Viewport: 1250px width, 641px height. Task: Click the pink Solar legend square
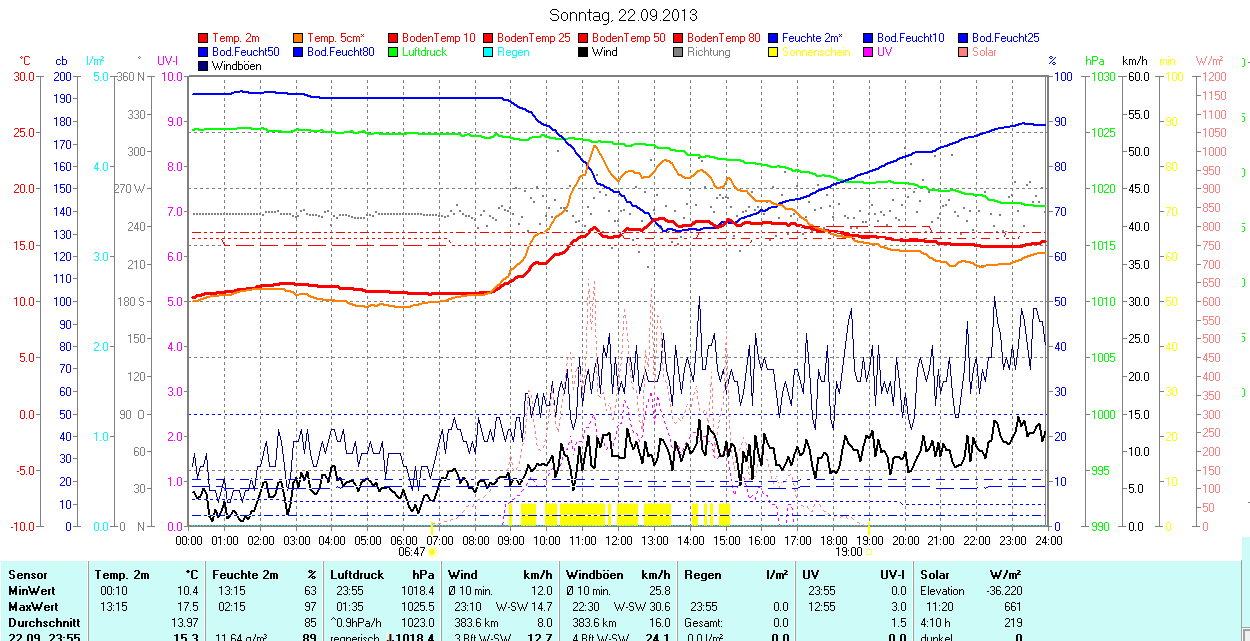point(964,52)
